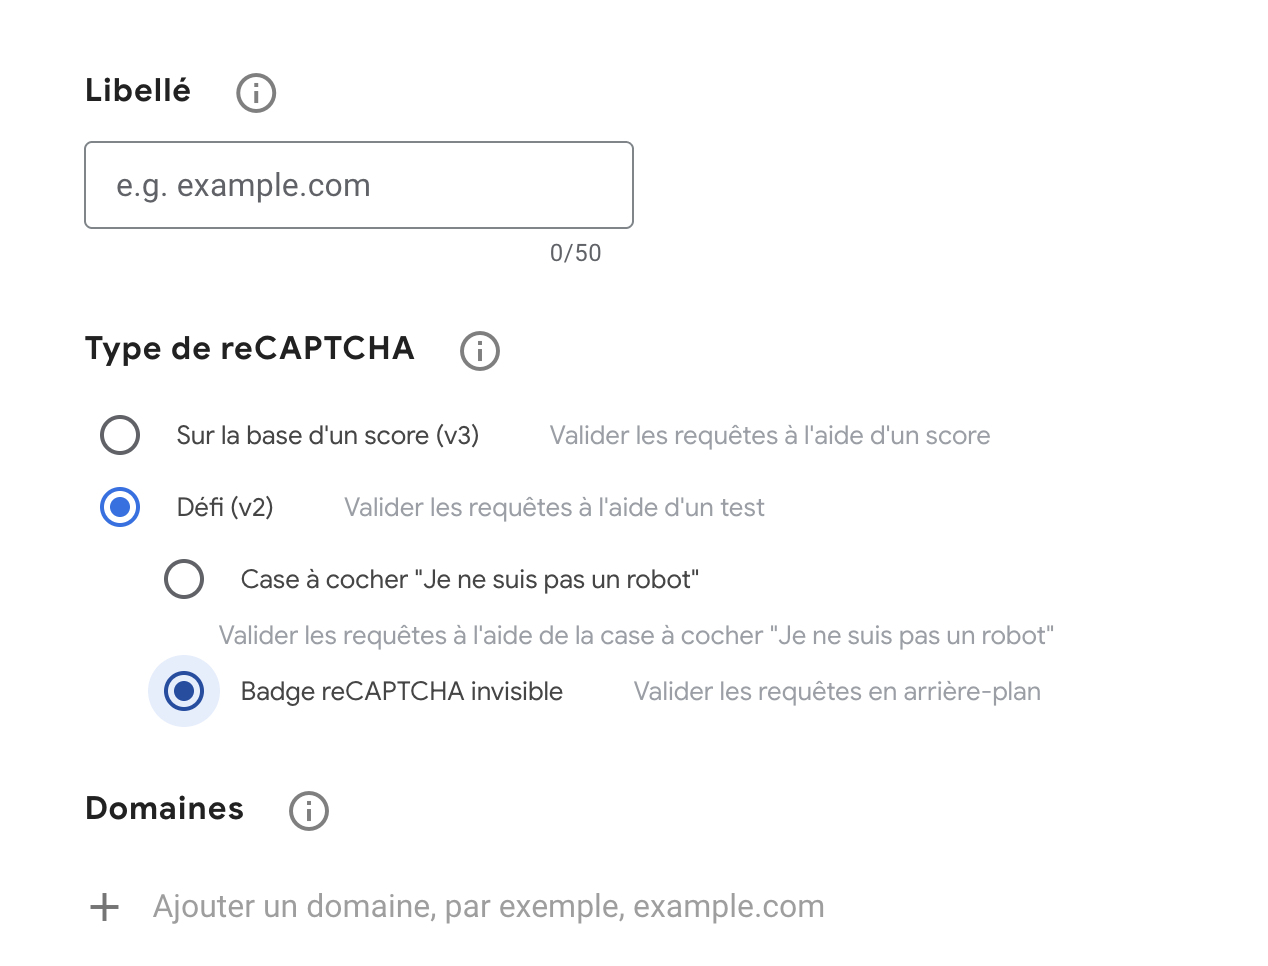Click the "Type de reCAPTCHA" heading
The width and height of the screenshot is (1268, 966).
[250, 348]
